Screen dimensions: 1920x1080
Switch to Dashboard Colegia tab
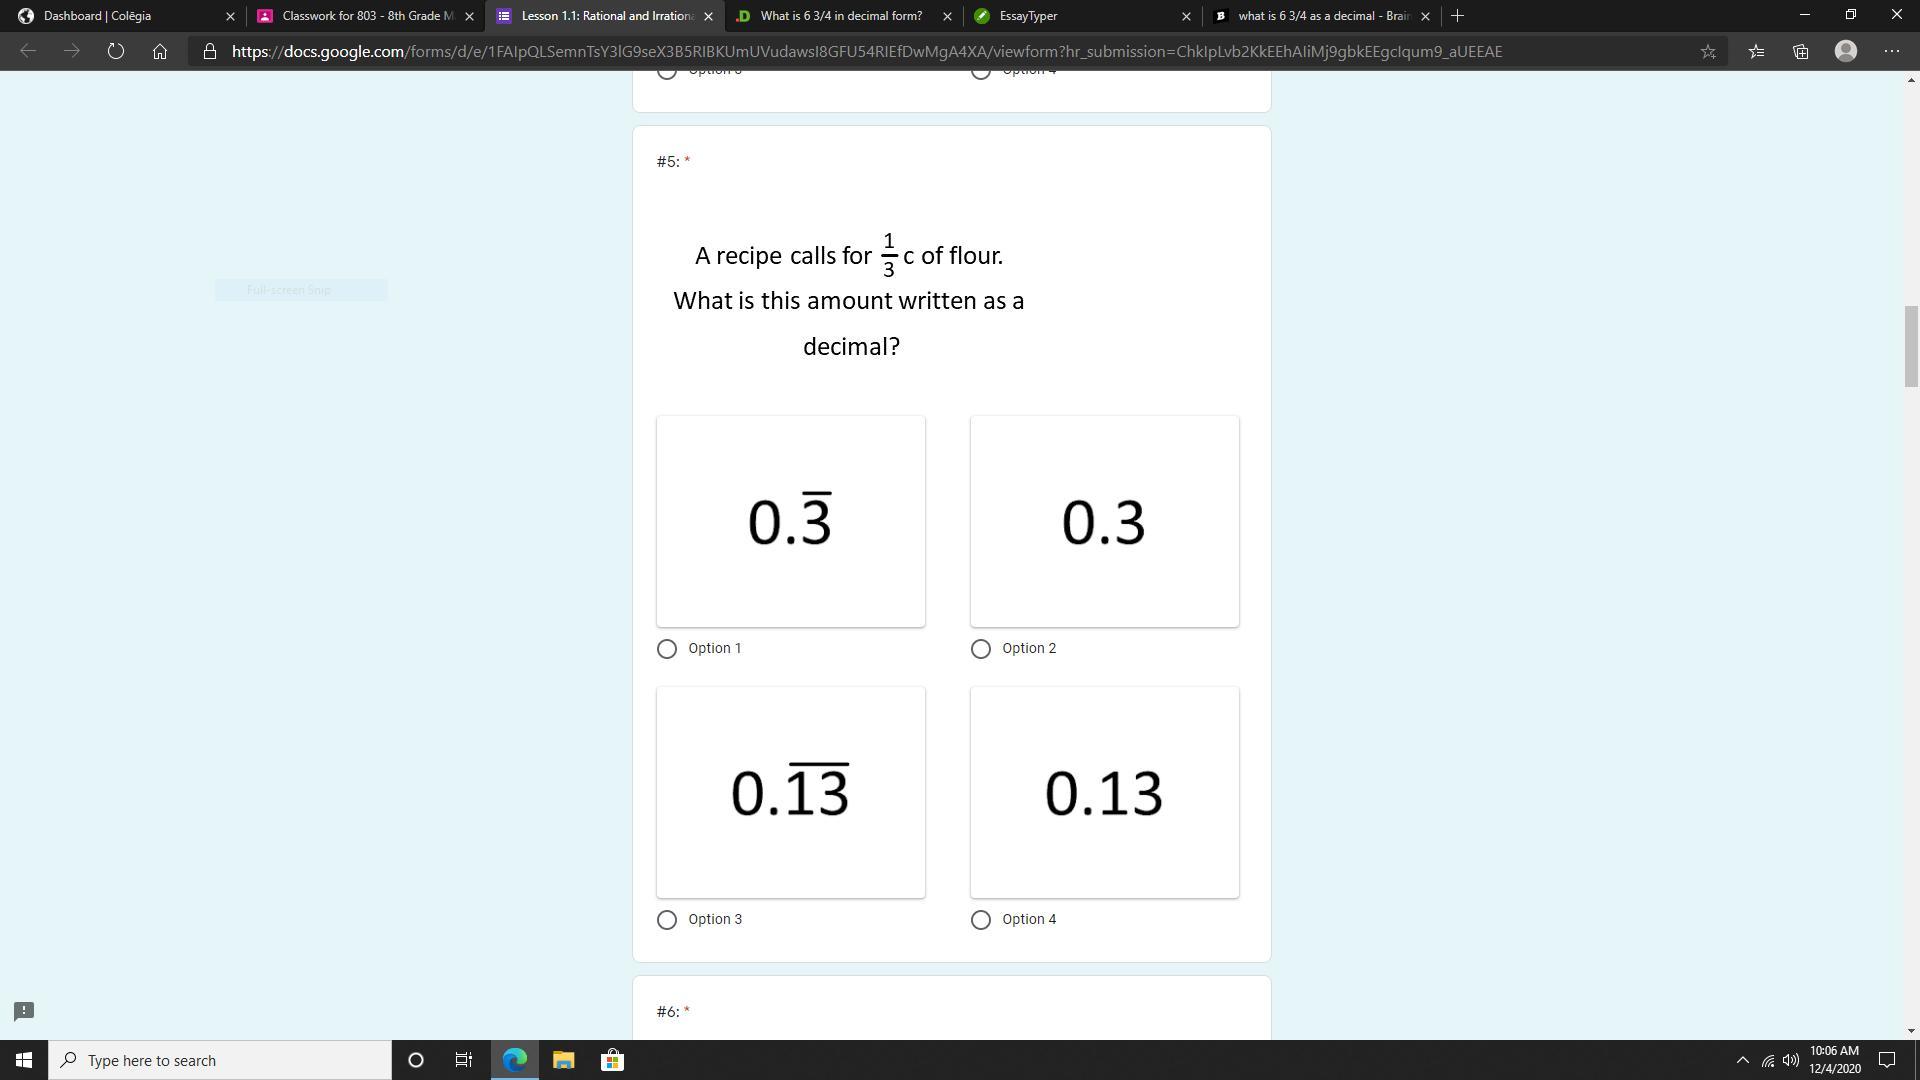click(x=120, y=16)
